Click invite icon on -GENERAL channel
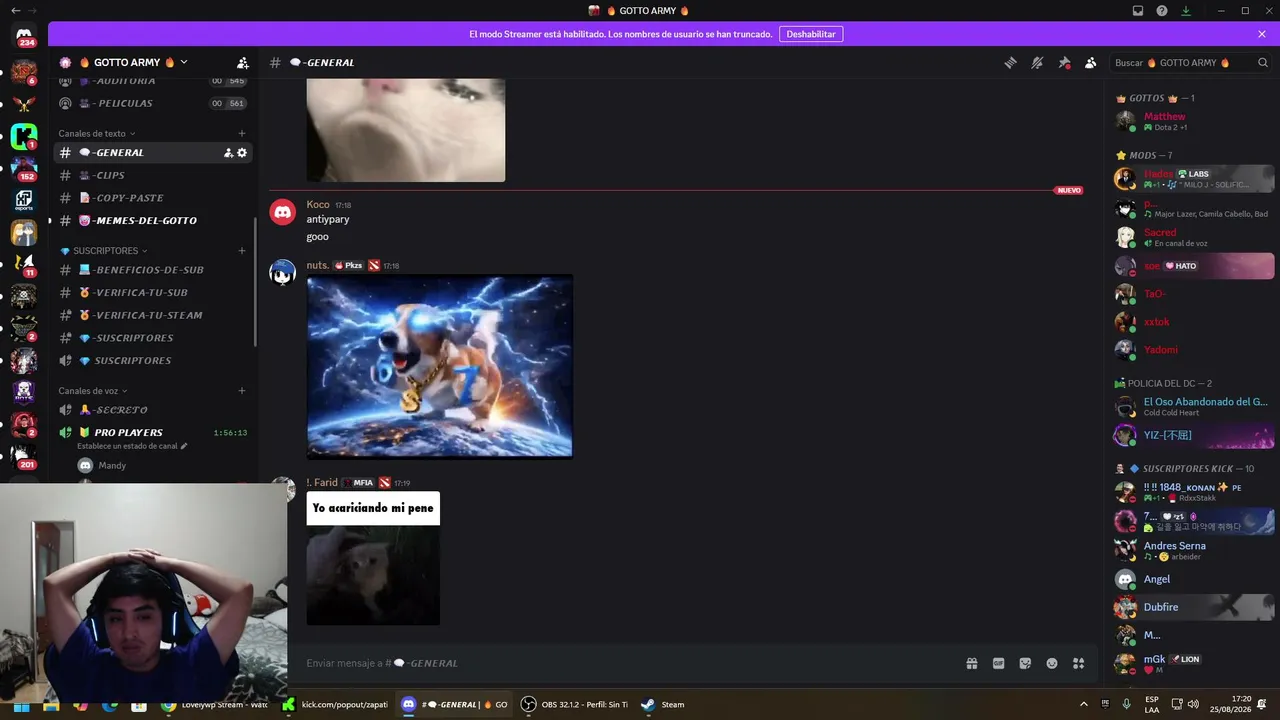 (228, 153)
